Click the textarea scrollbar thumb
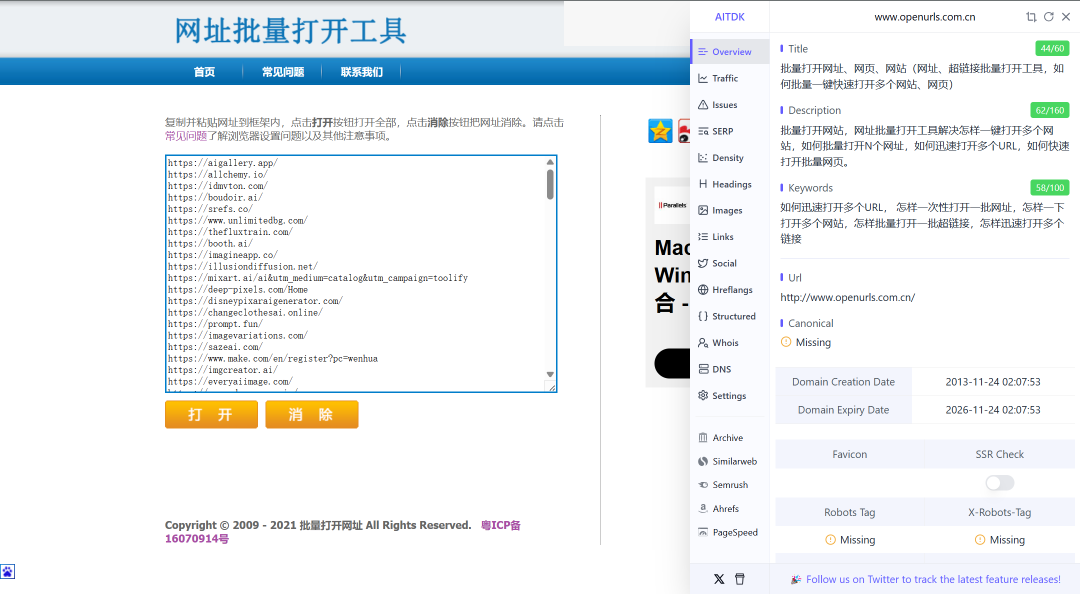This screenshot has width=1080, height=594. coord(550,184)
